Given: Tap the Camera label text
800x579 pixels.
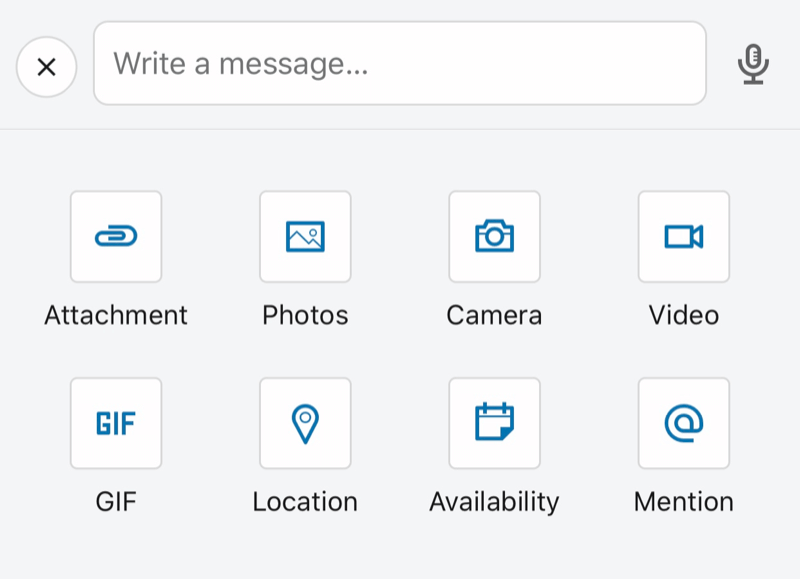Looking at the screenshot, I should 494,315.
